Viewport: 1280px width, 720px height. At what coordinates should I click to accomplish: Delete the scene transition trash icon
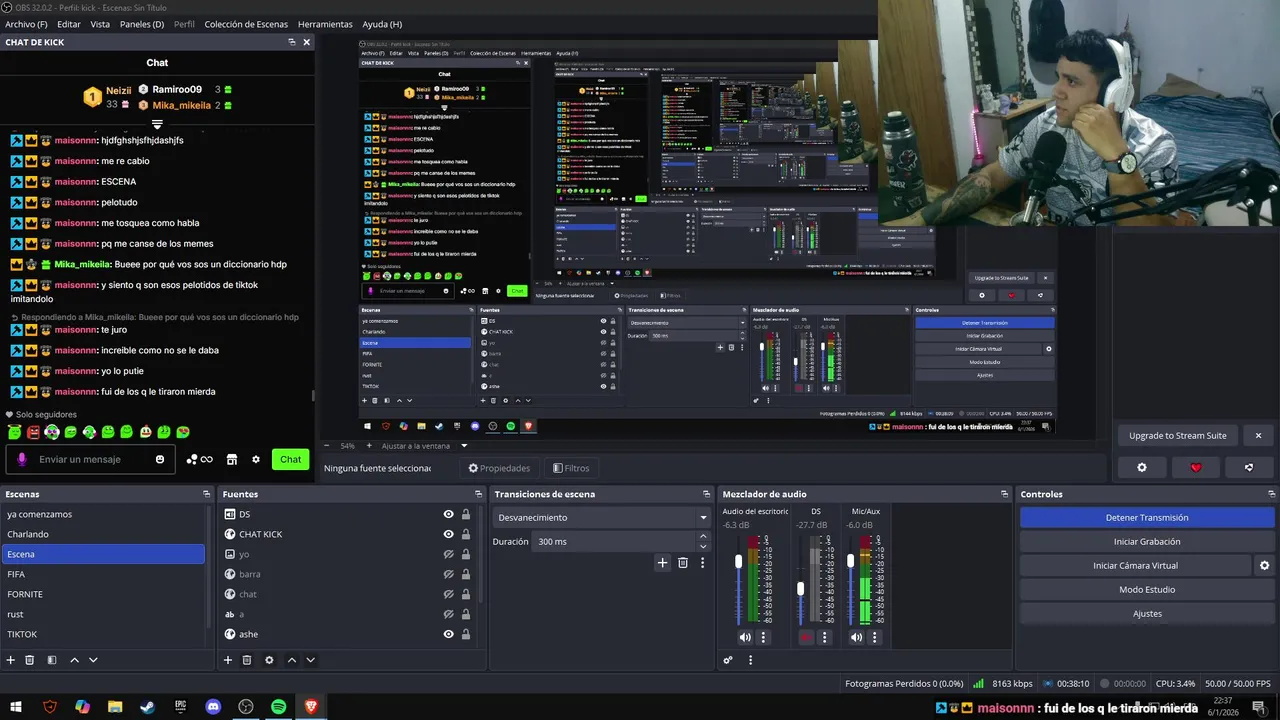(x=683, y=563)
